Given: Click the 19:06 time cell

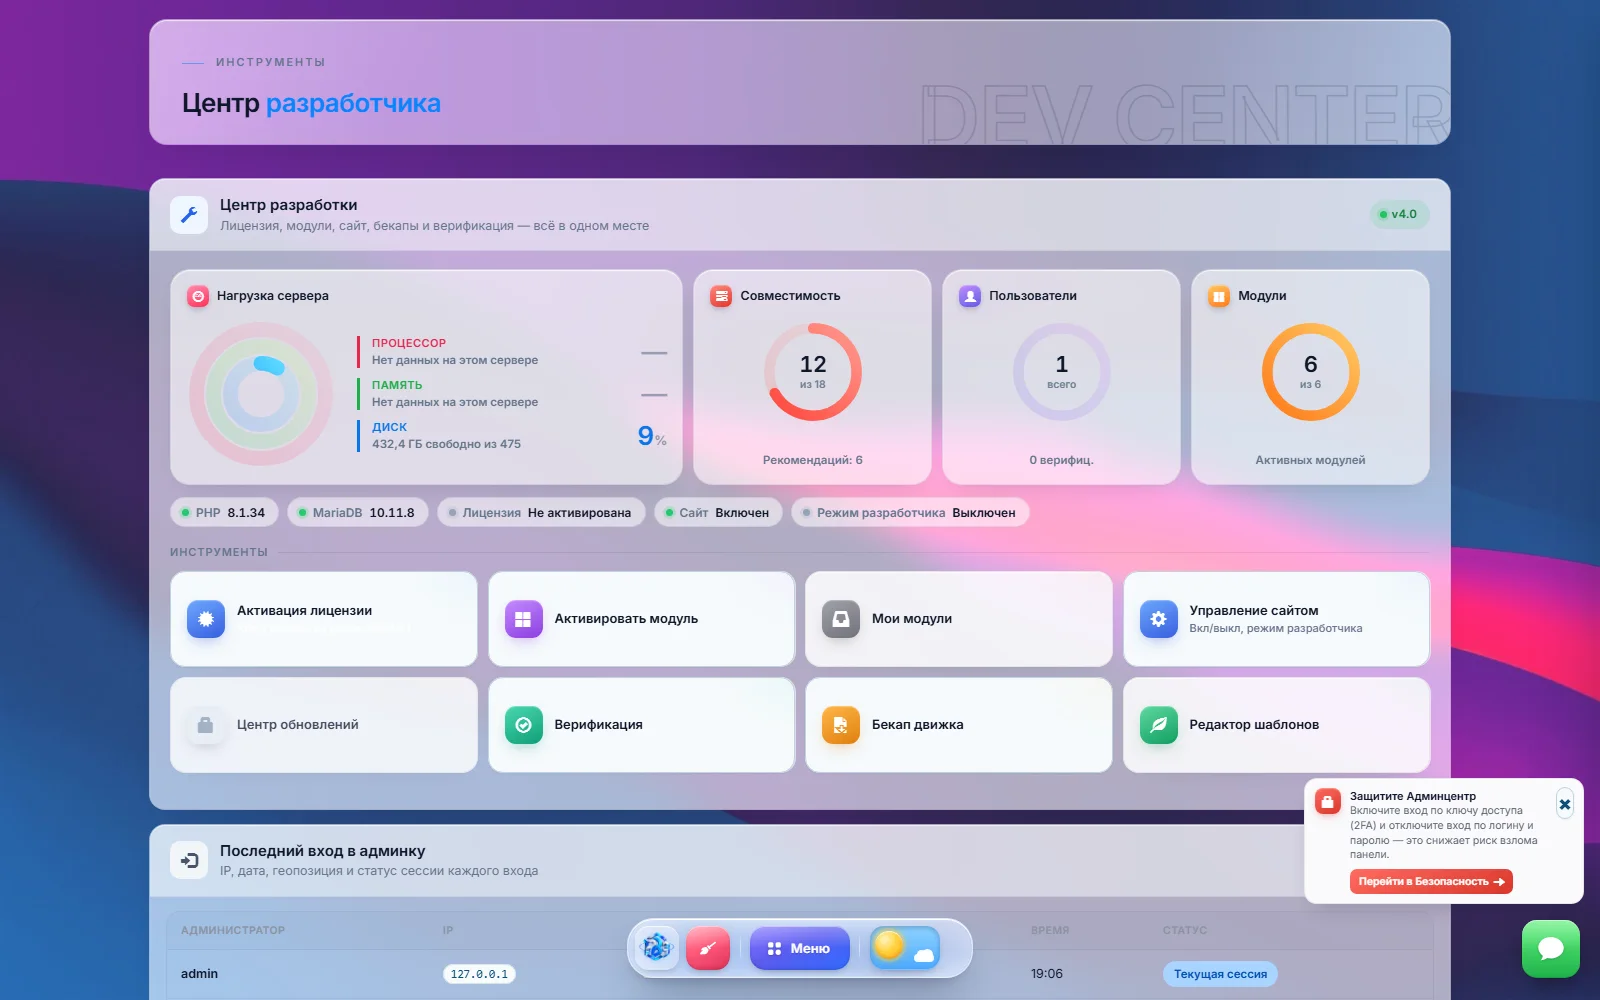Looking at the screenshot, I should 1047,974.
